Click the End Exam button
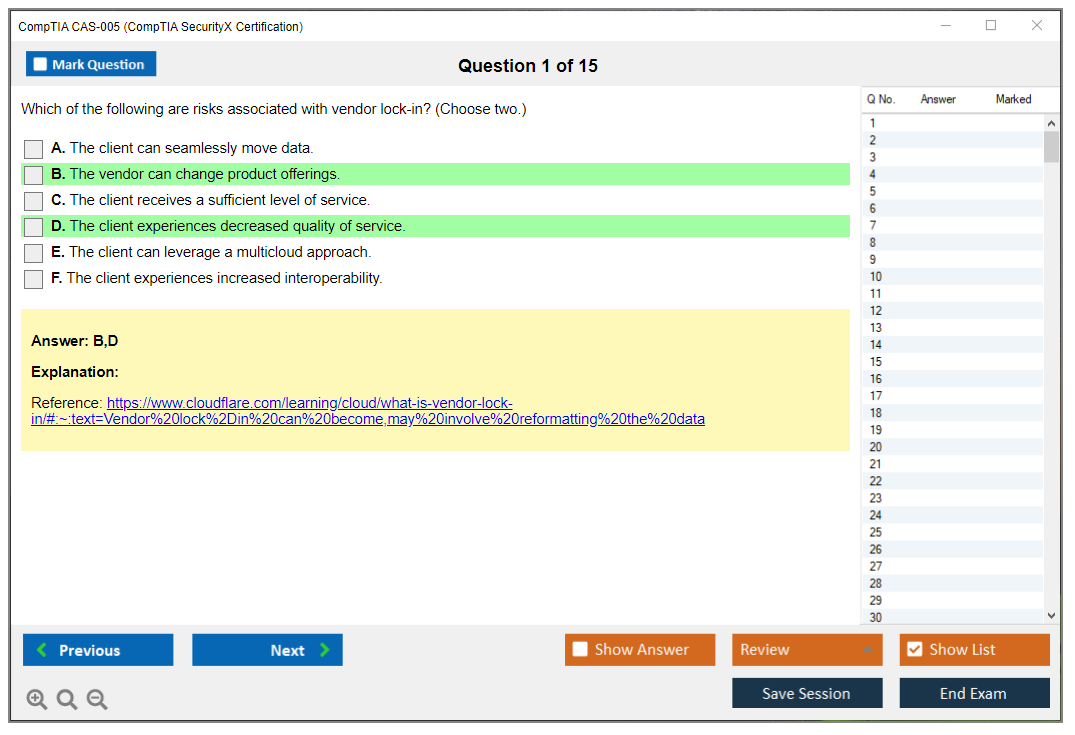The image size is (1075, 735). point(974,692)
